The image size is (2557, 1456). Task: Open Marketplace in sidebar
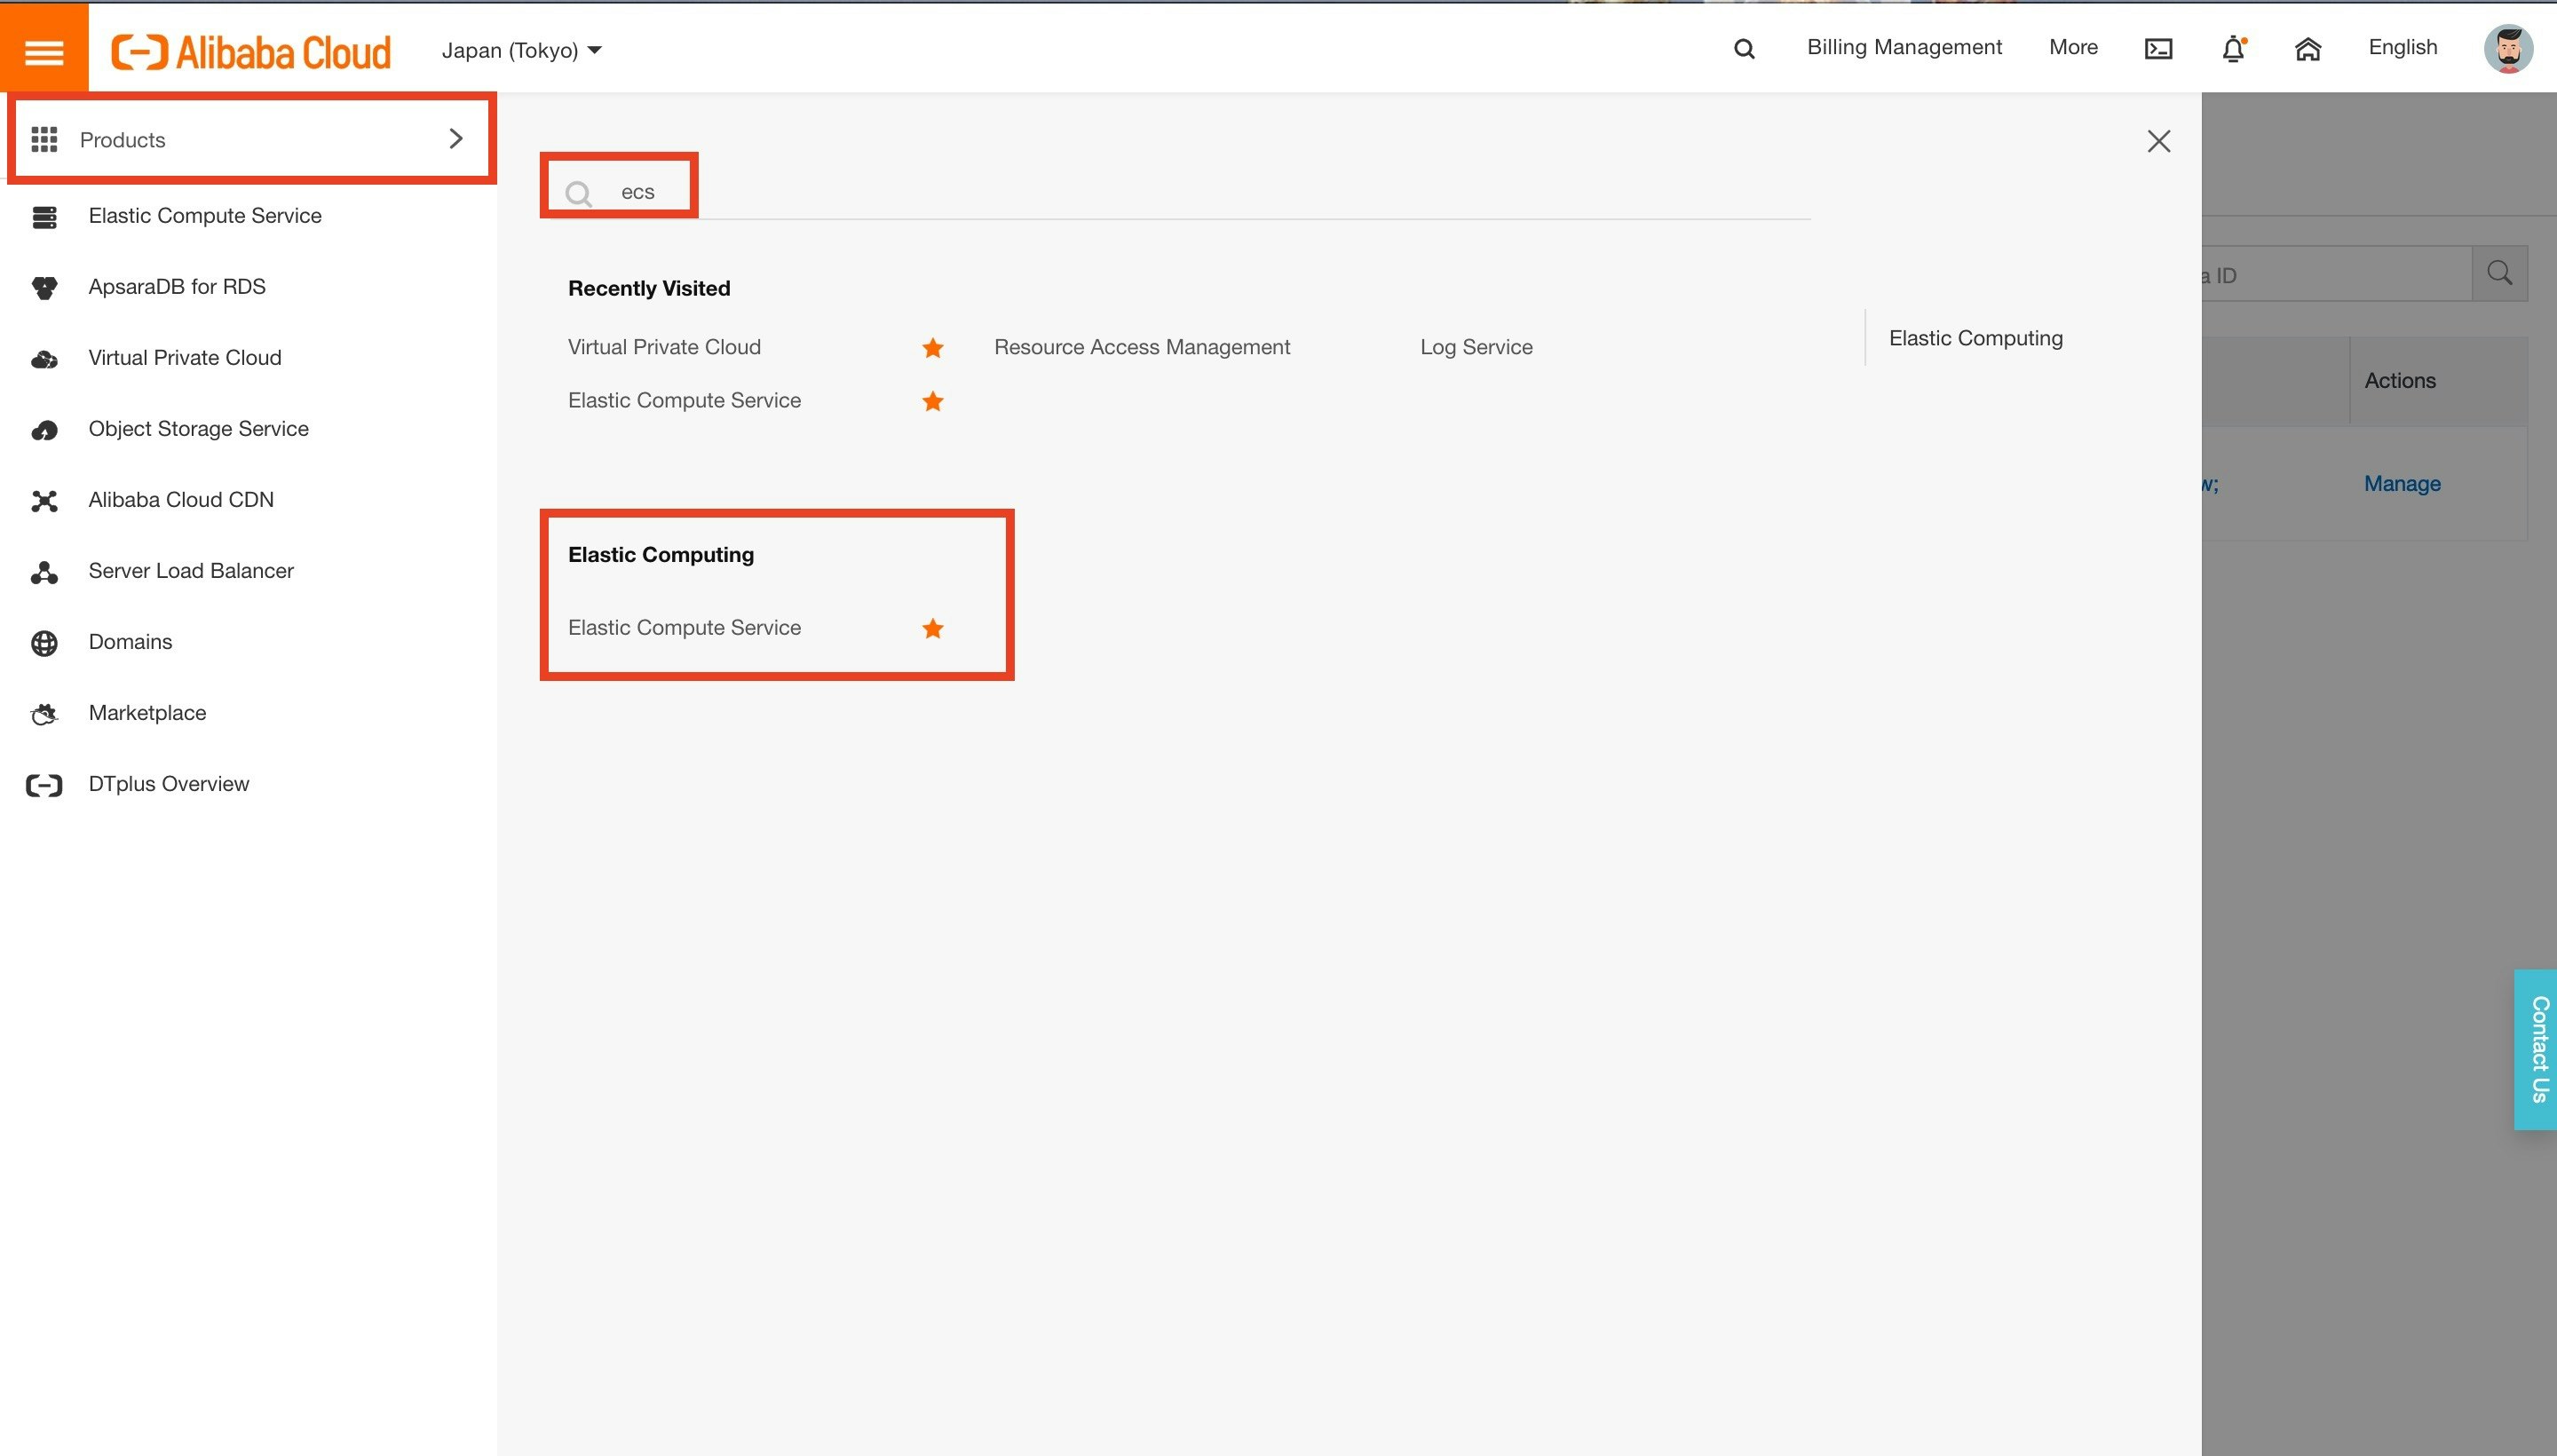(x=147, y=712)
